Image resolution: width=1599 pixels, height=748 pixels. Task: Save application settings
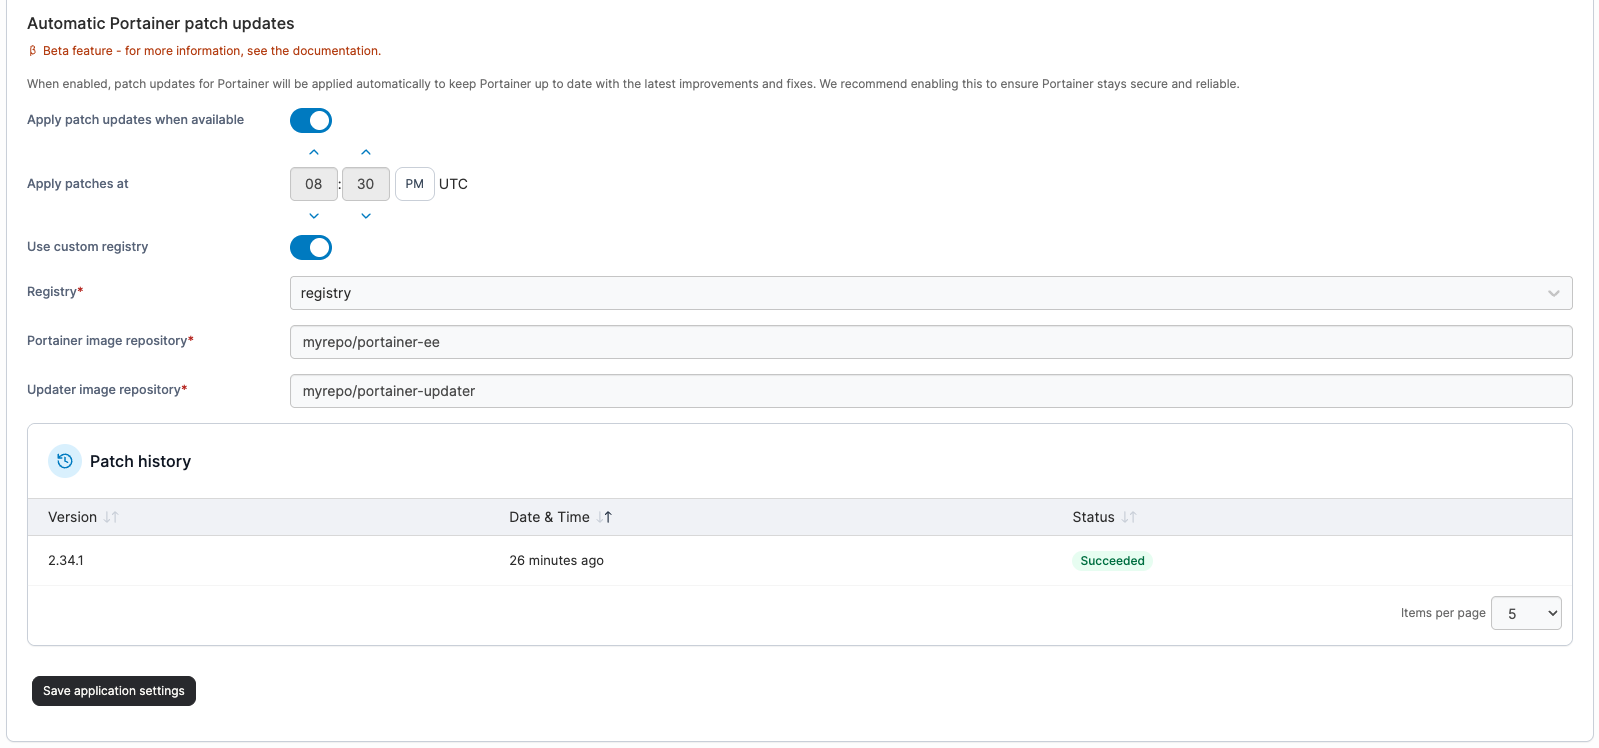point(114,691)
